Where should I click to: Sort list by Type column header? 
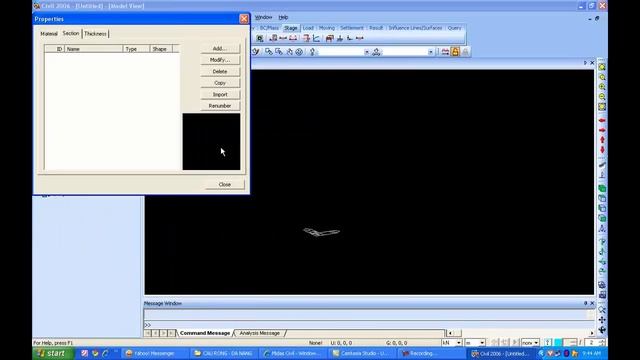pos(136,49)
